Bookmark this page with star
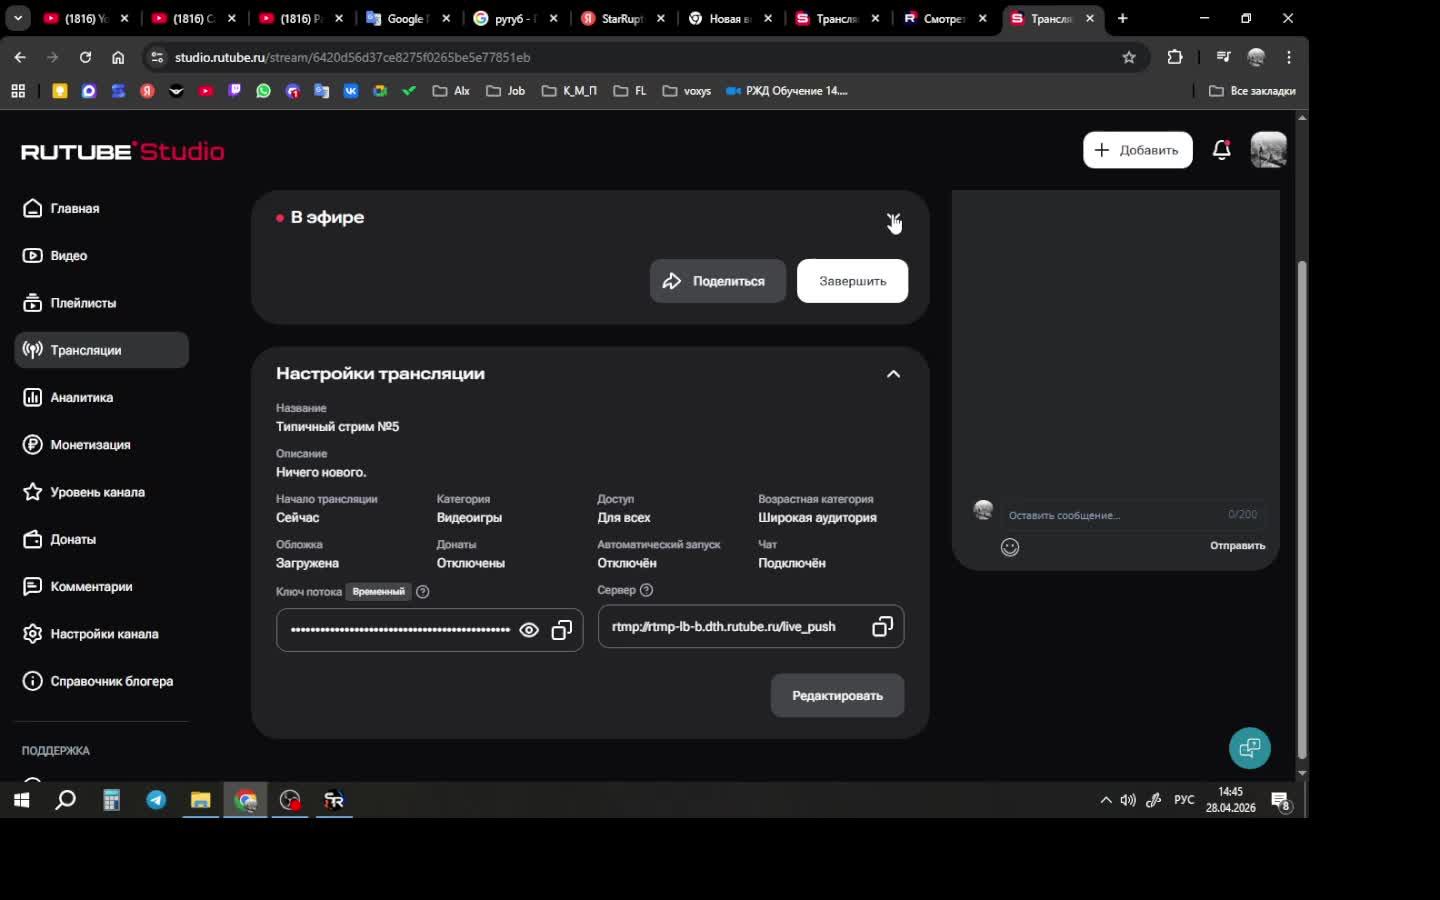 (1129, 57)
